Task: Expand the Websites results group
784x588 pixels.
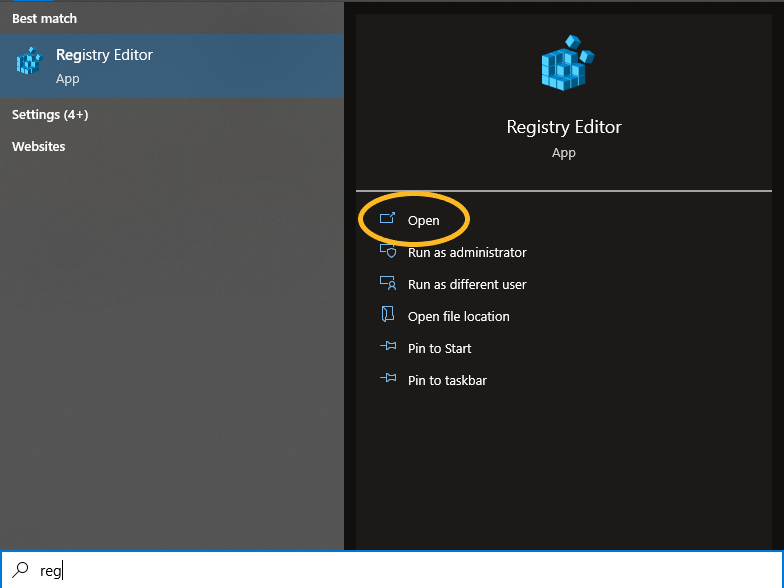Action: pos(38,146)
